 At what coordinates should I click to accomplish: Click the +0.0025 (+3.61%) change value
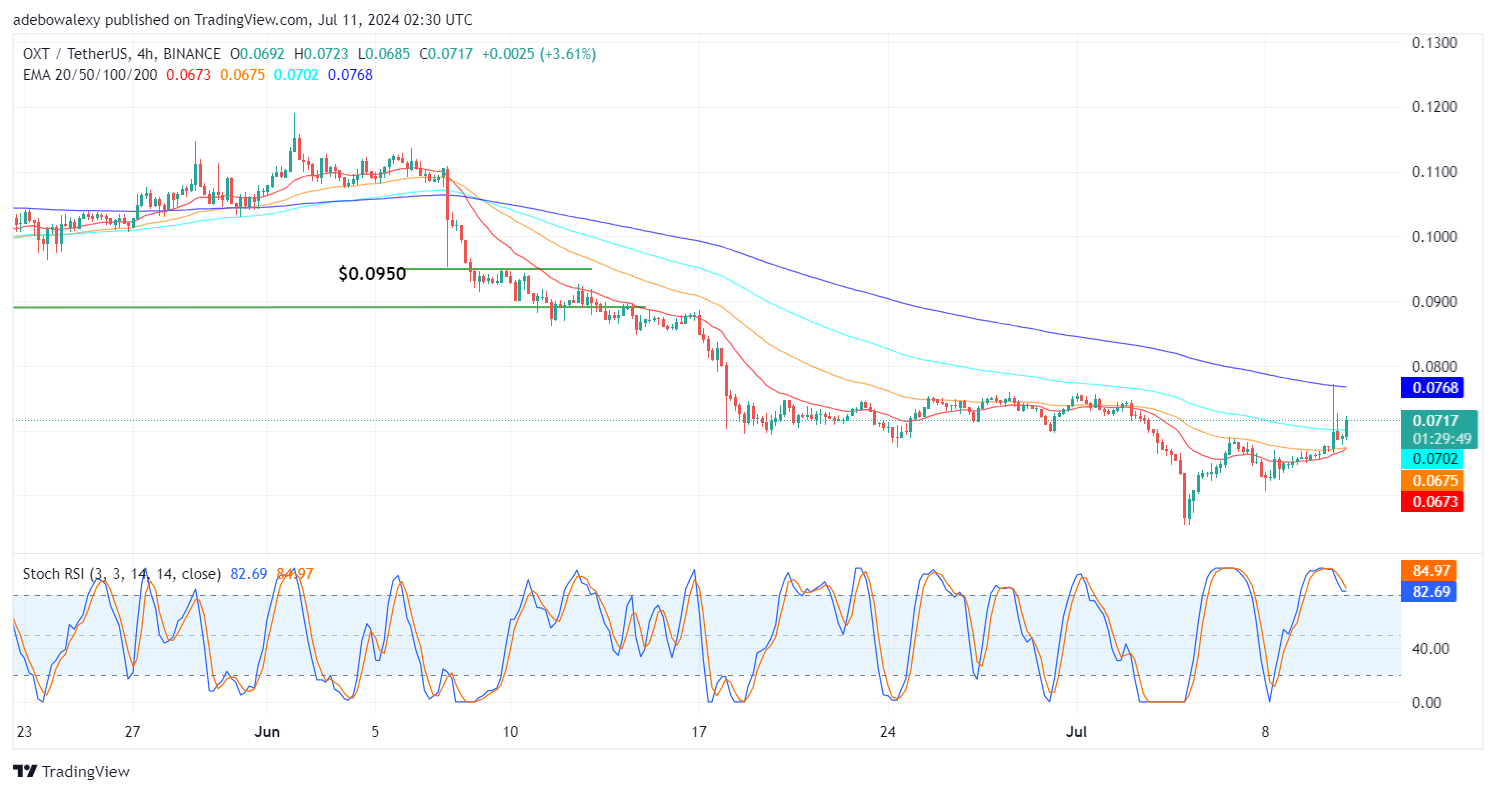click(538, 54)
